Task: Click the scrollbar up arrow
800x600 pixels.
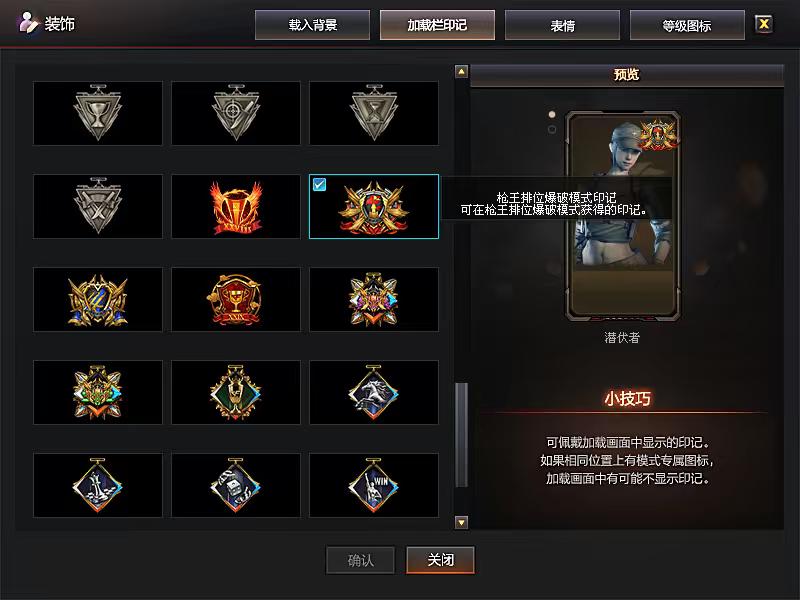Action: click(x=461, y=71)
